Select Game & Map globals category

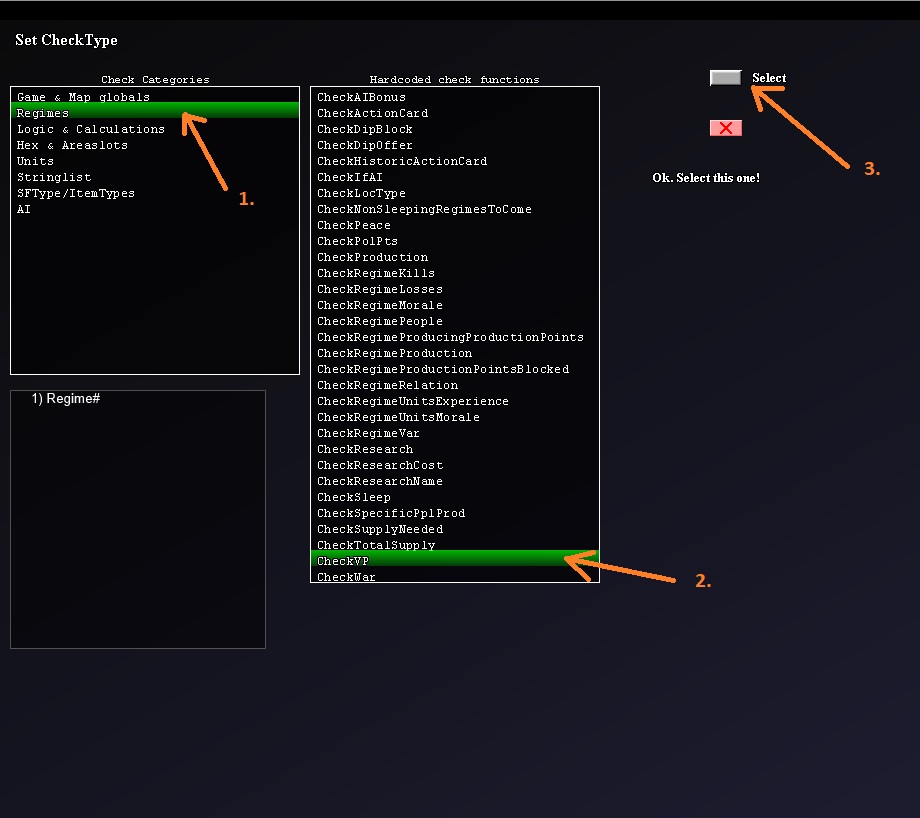click(x=155, y=97)
